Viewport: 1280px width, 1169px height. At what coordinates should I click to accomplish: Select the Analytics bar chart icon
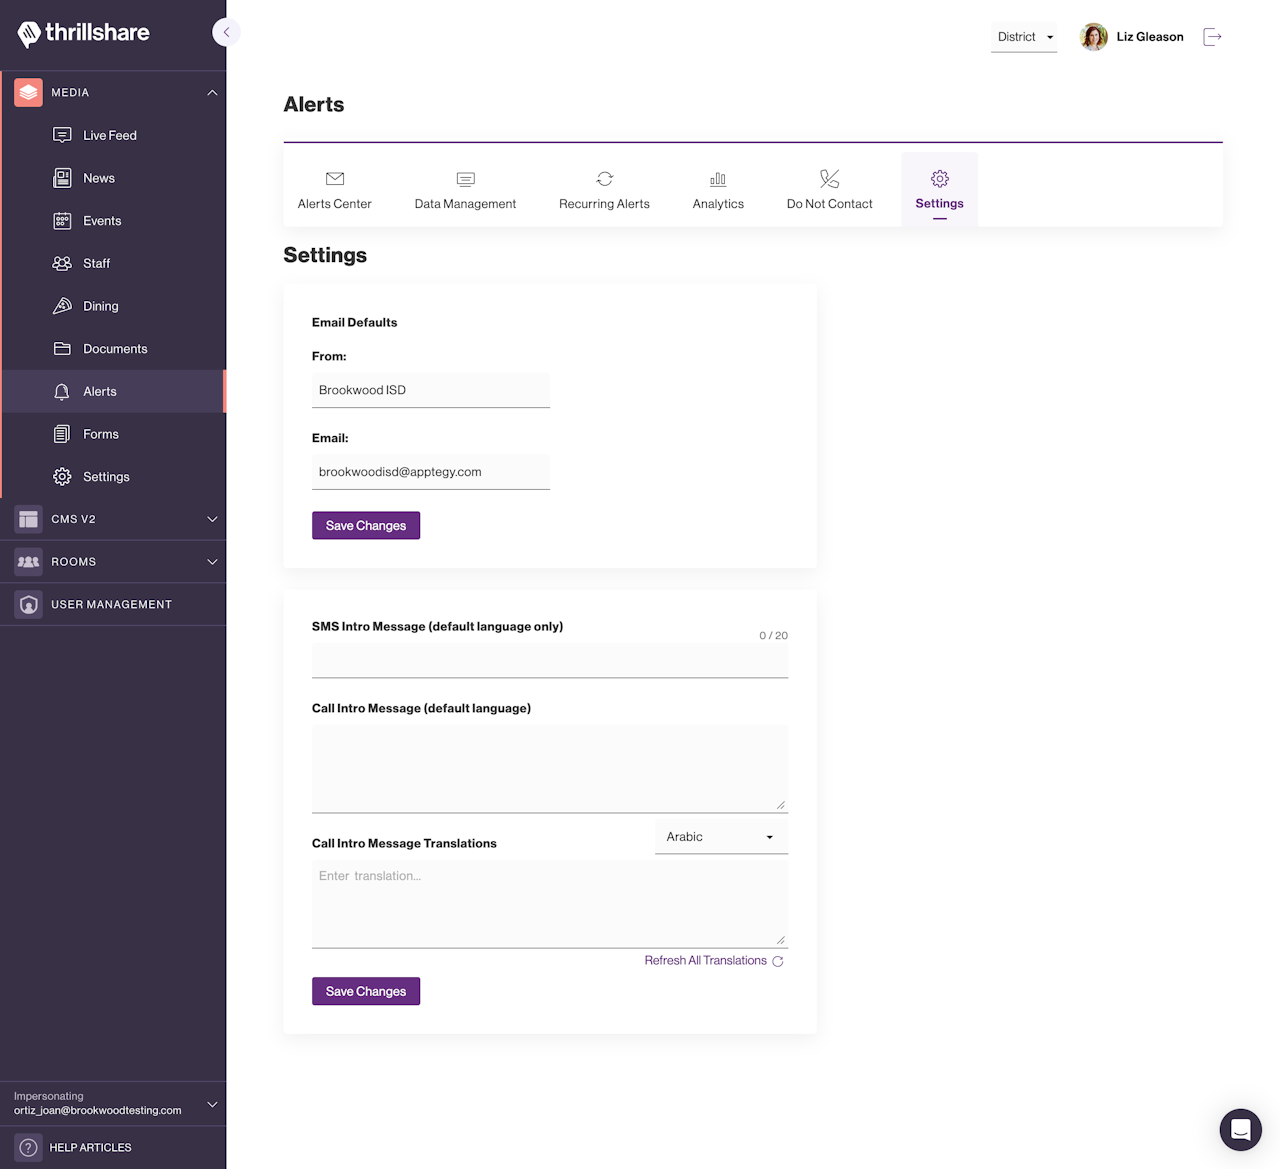[718, 179]
